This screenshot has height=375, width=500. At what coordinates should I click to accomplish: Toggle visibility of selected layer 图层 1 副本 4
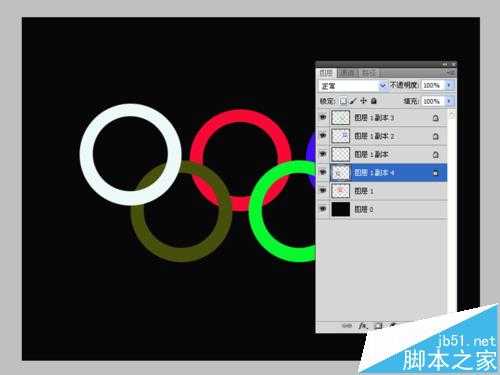(323, 172)
